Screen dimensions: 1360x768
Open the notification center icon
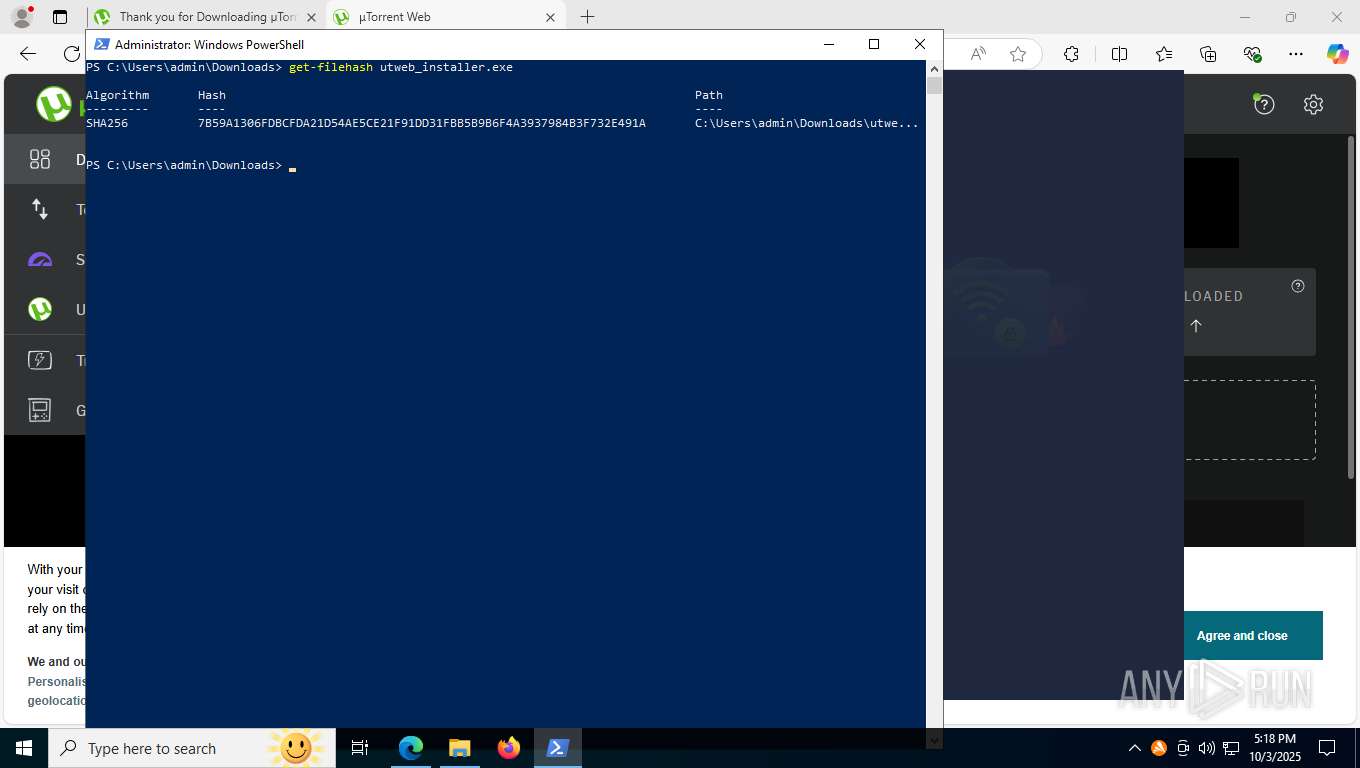tap(1327, 748)
